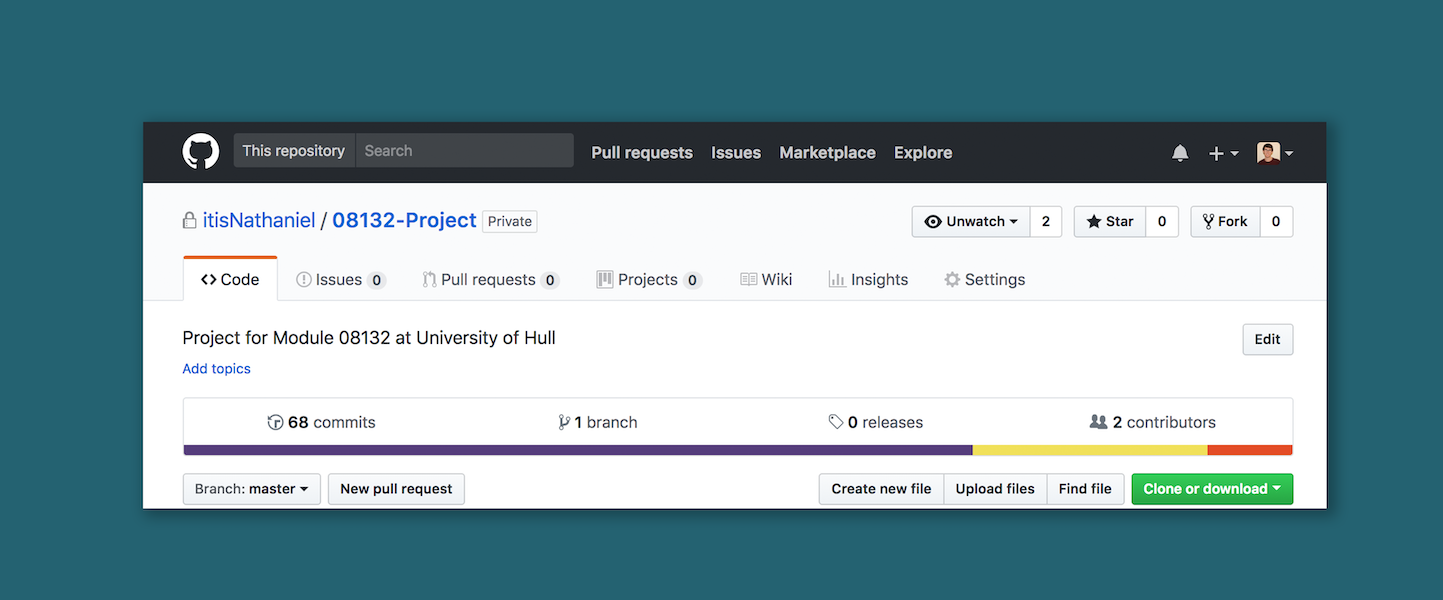Click the branch icon beside 1 branch
The height and width of the screenshot is (600, 1443).
[x=564, y=422]
